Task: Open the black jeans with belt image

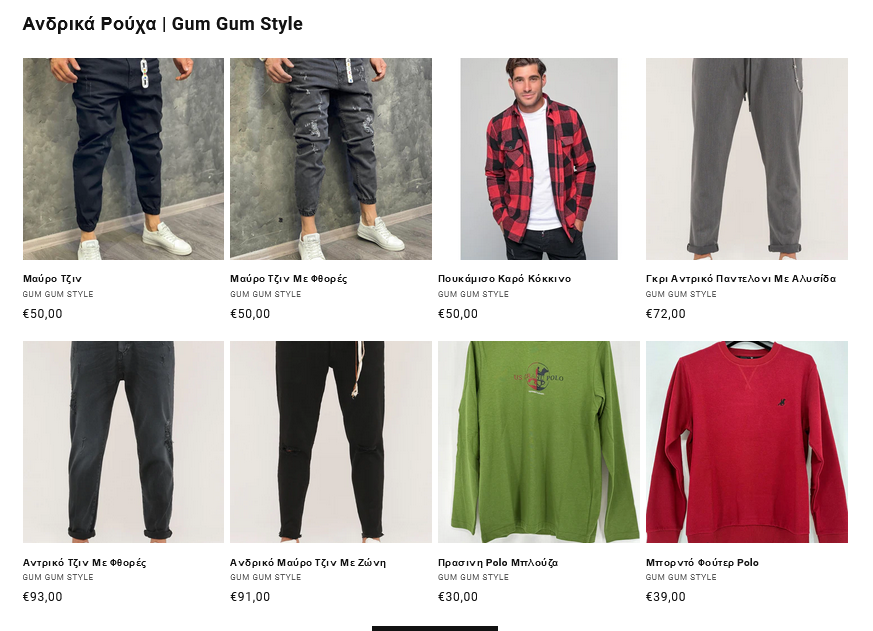Action: [x=331, y=442]
